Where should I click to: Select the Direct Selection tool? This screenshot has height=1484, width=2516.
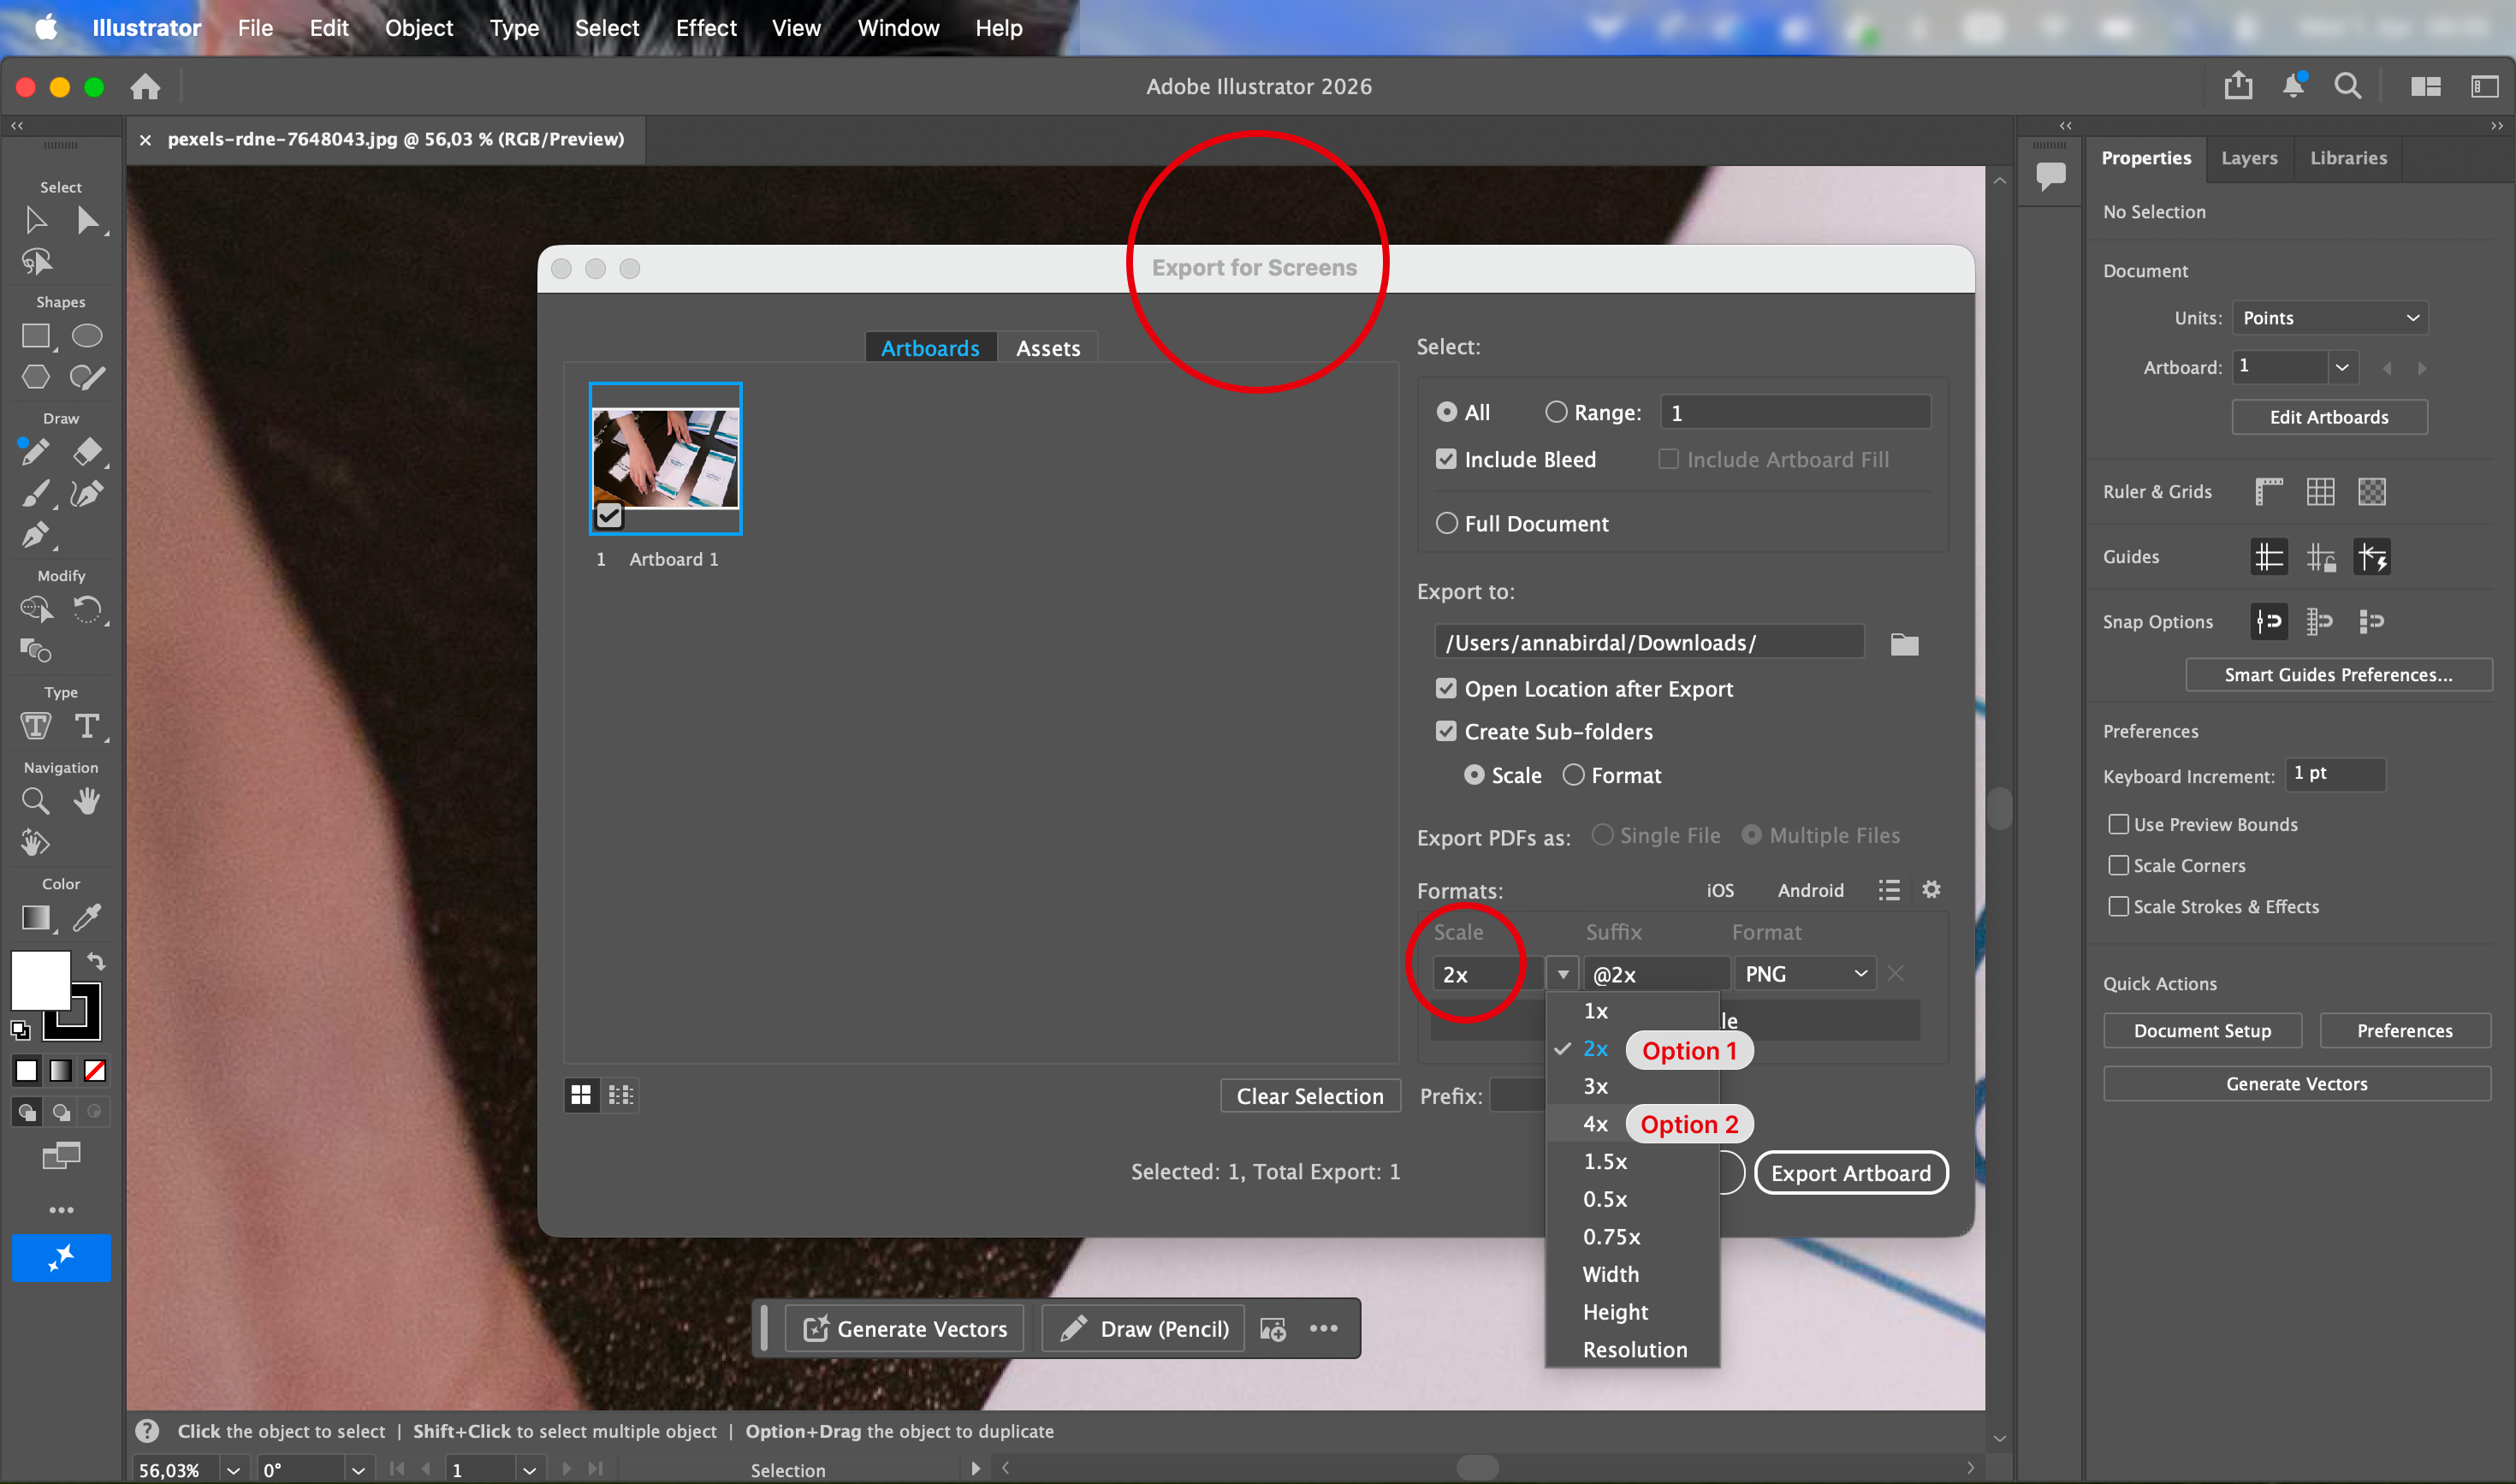tap(88, 220)
